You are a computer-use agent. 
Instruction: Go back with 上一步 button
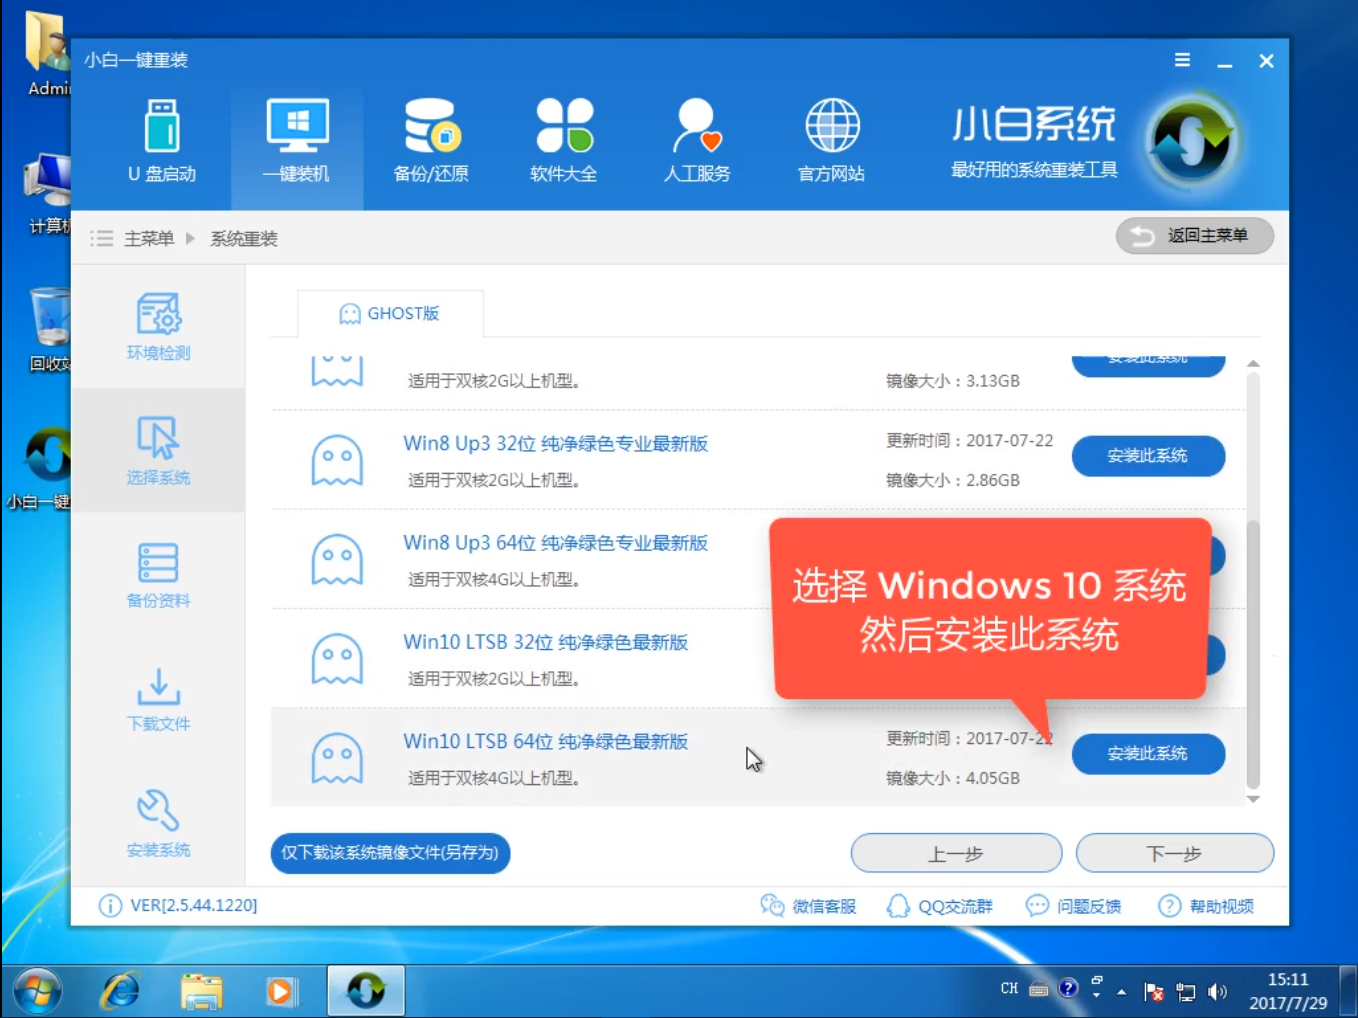click(x=956, y=853)
